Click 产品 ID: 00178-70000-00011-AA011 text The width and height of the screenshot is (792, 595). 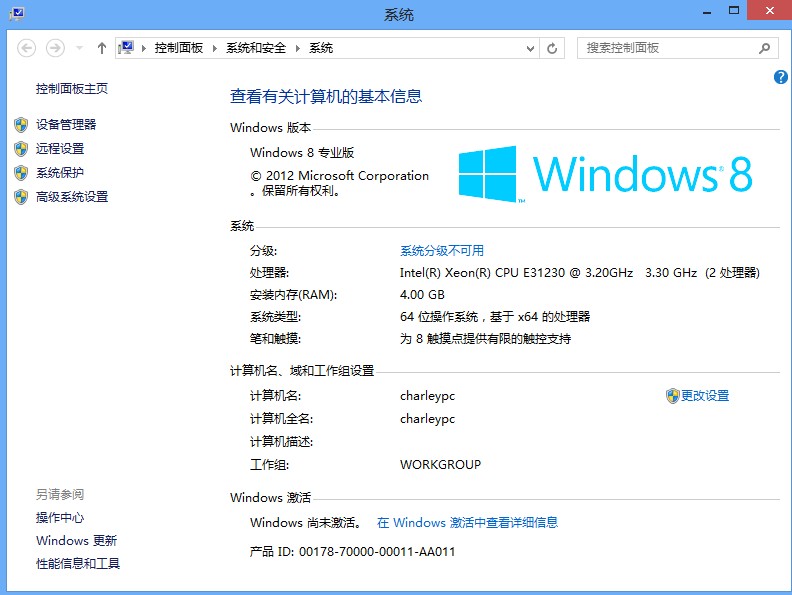tap(352, 552)
